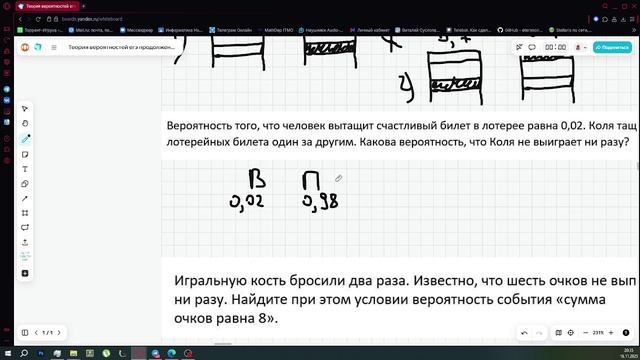This screenshot has height=360, width=640.
Task: Go to previous board page
Action: 36,333
